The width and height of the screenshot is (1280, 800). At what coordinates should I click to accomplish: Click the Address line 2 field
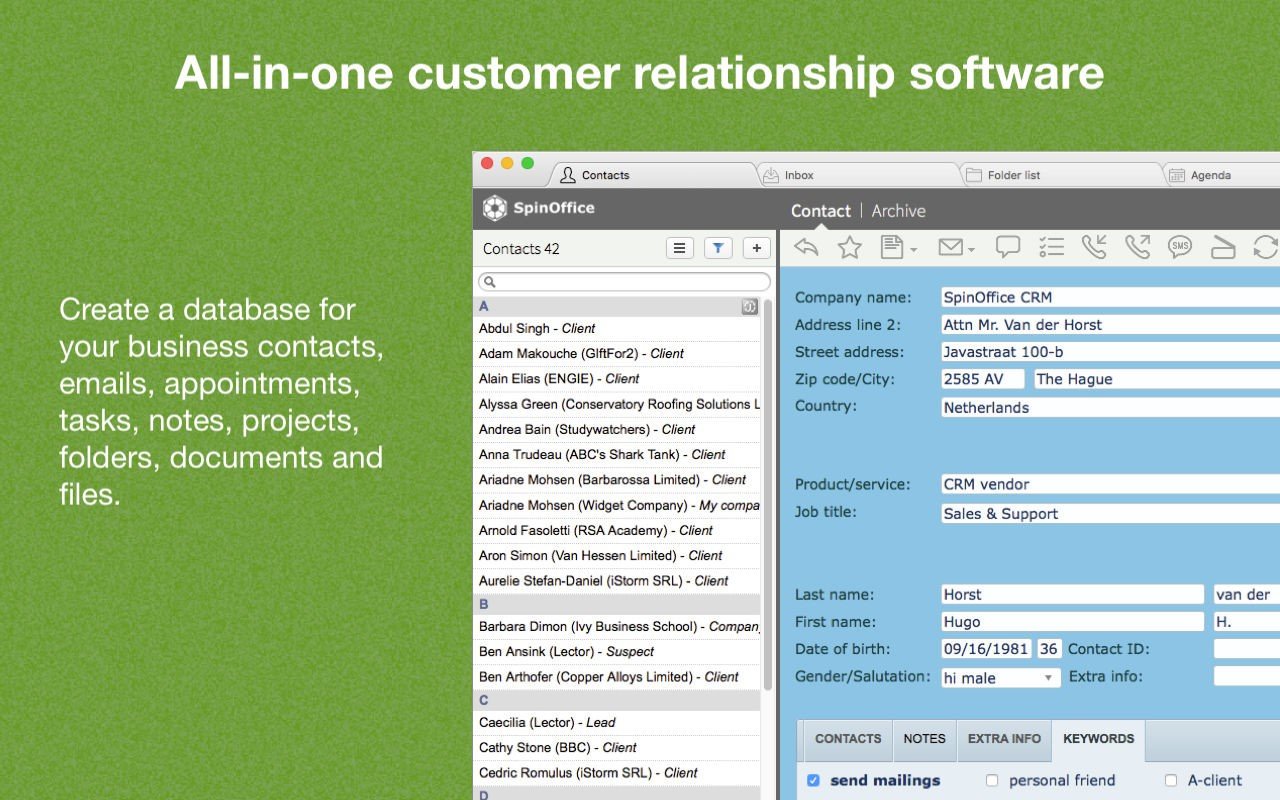pyautogui.click(x=1110, y=325)
